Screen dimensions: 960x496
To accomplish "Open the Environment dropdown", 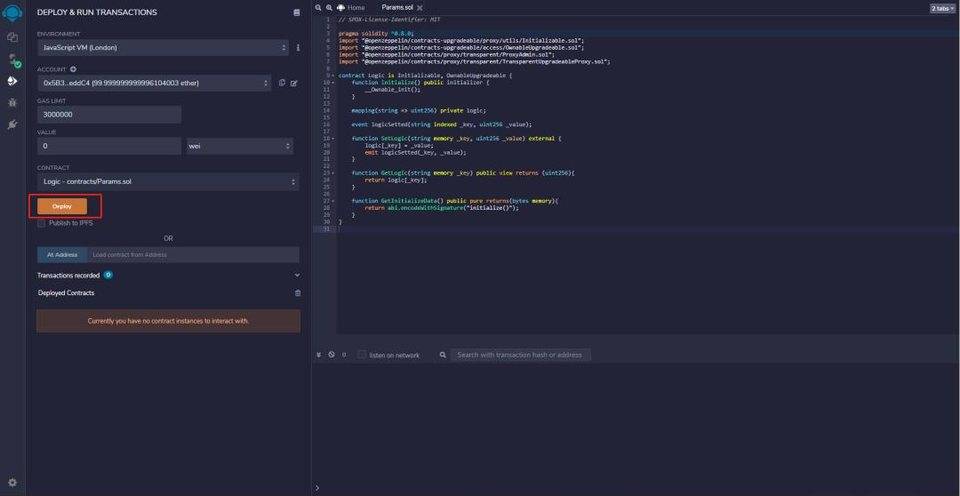I will pyautogui.click(x=162, y=48).
